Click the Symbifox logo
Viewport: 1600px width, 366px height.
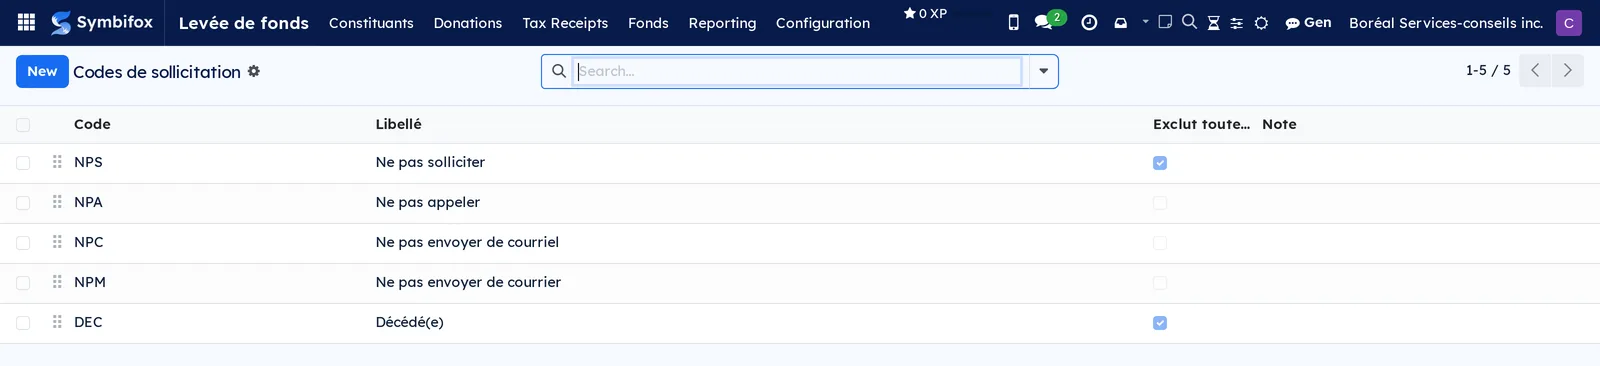coord(102,22)
